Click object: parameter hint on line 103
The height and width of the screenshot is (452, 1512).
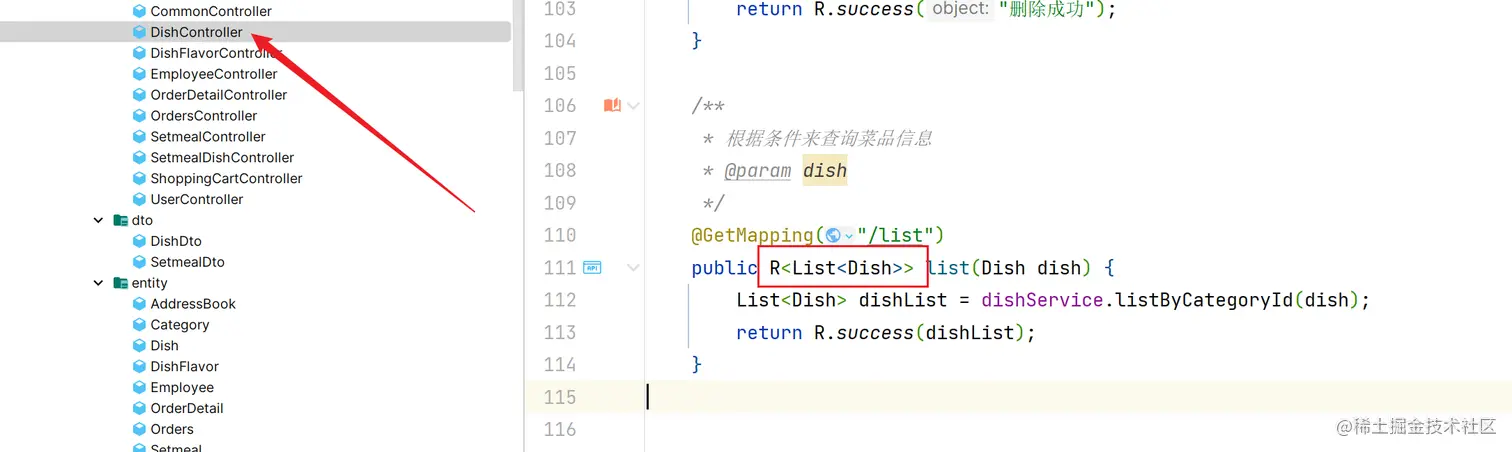[x=959, y=10]
